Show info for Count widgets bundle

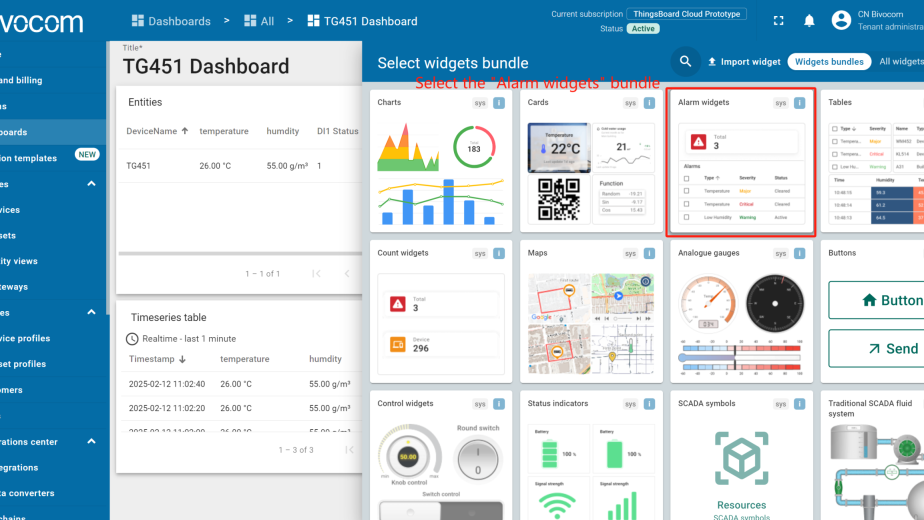click(x=499, y=254)
